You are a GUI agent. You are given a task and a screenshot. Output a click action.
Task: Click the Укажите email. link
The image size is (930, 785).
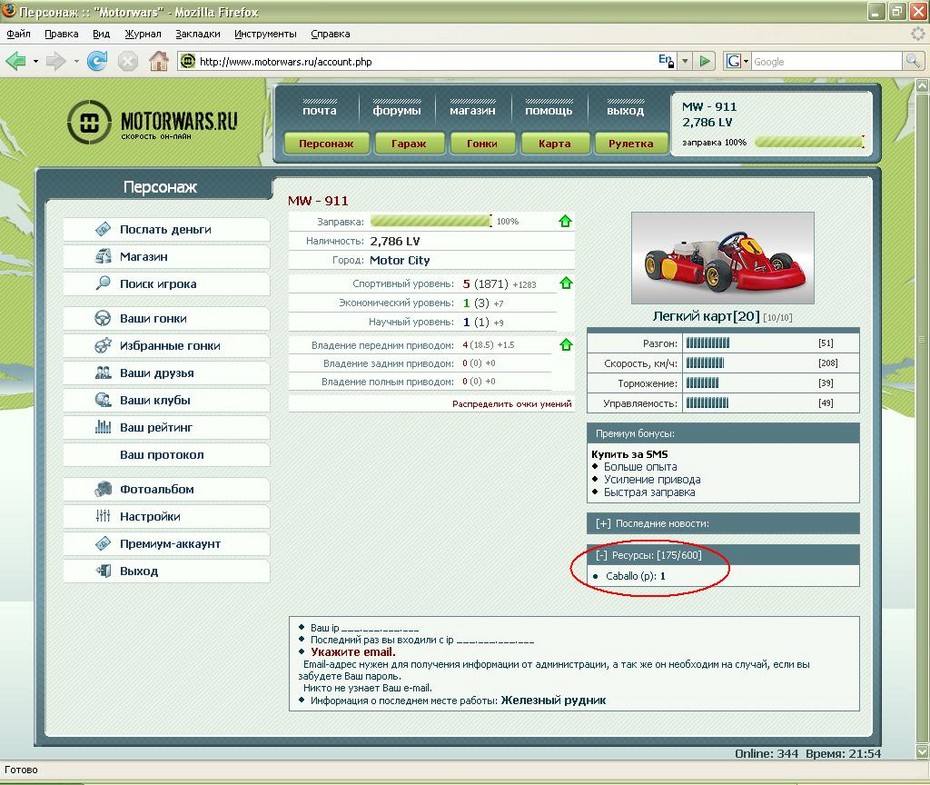point(353,652)
